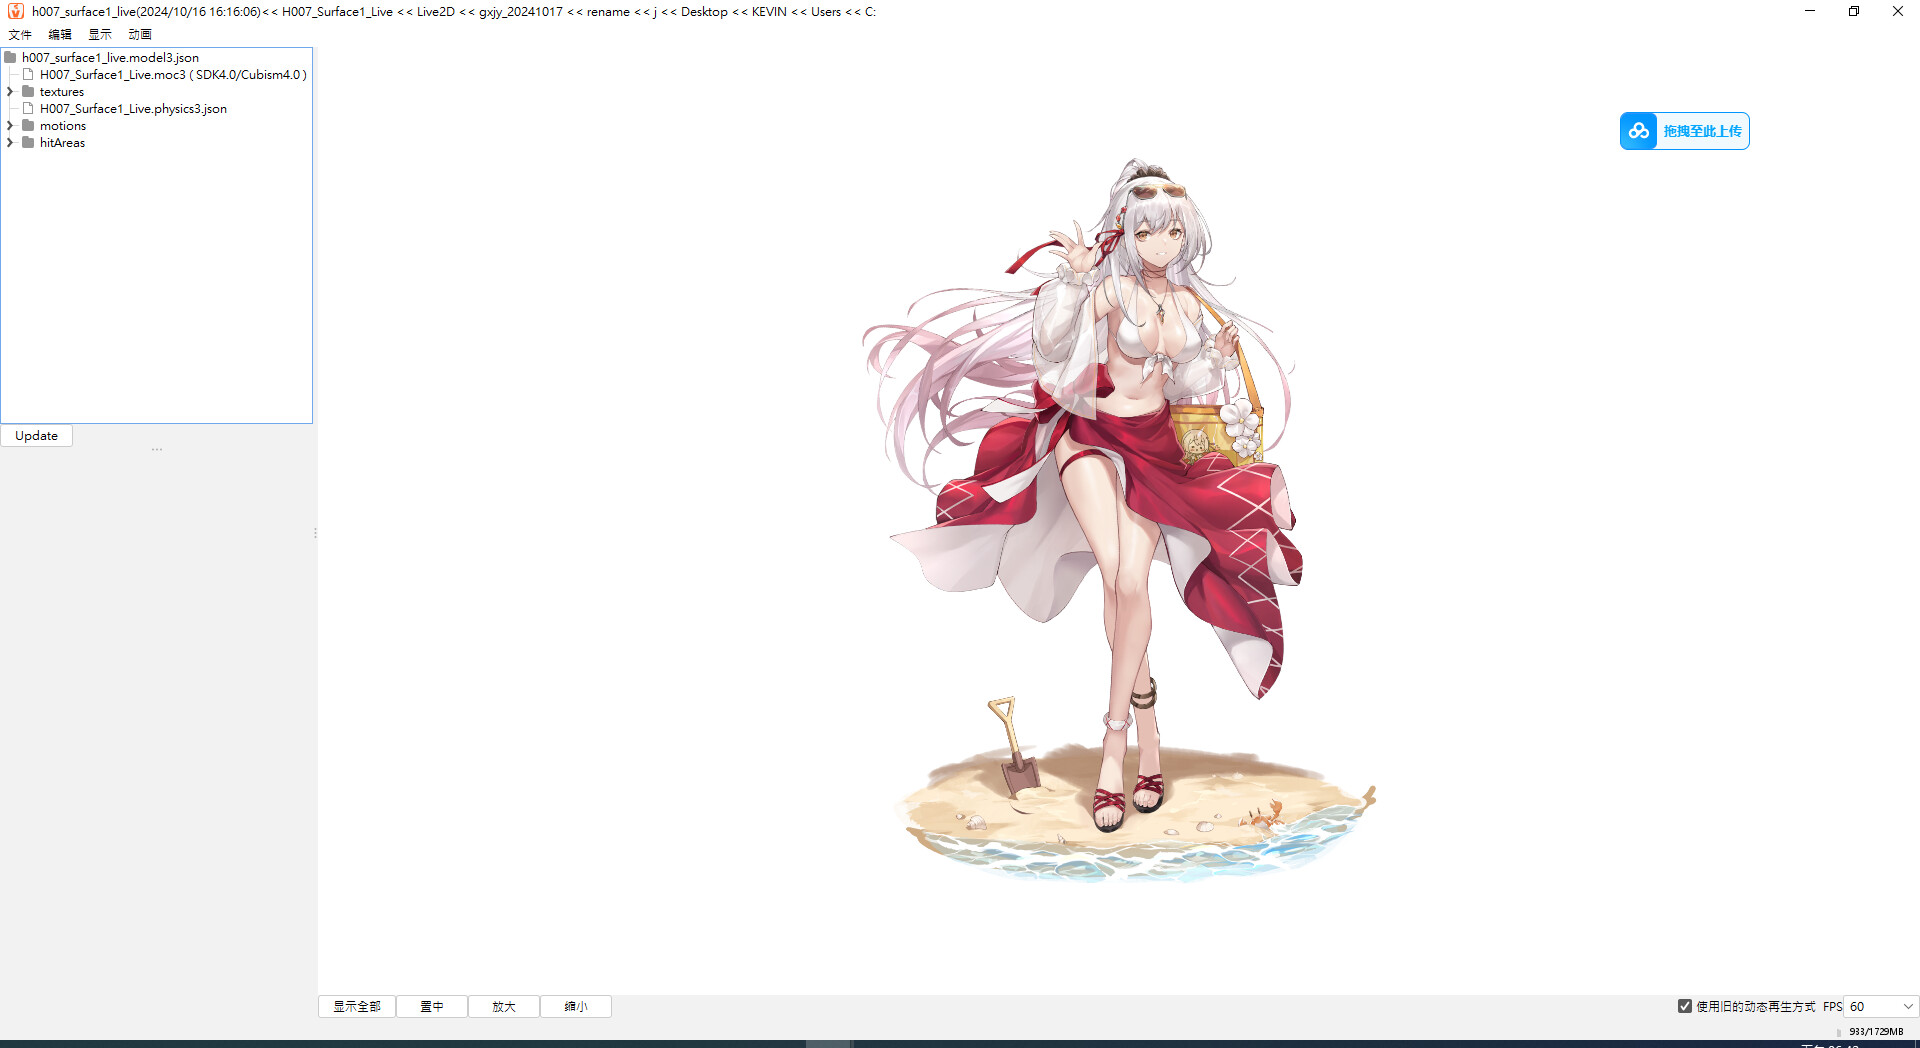Open the 编辑 menu
This screenshot has width=1920, height=1048.
(x=60, y=34)
